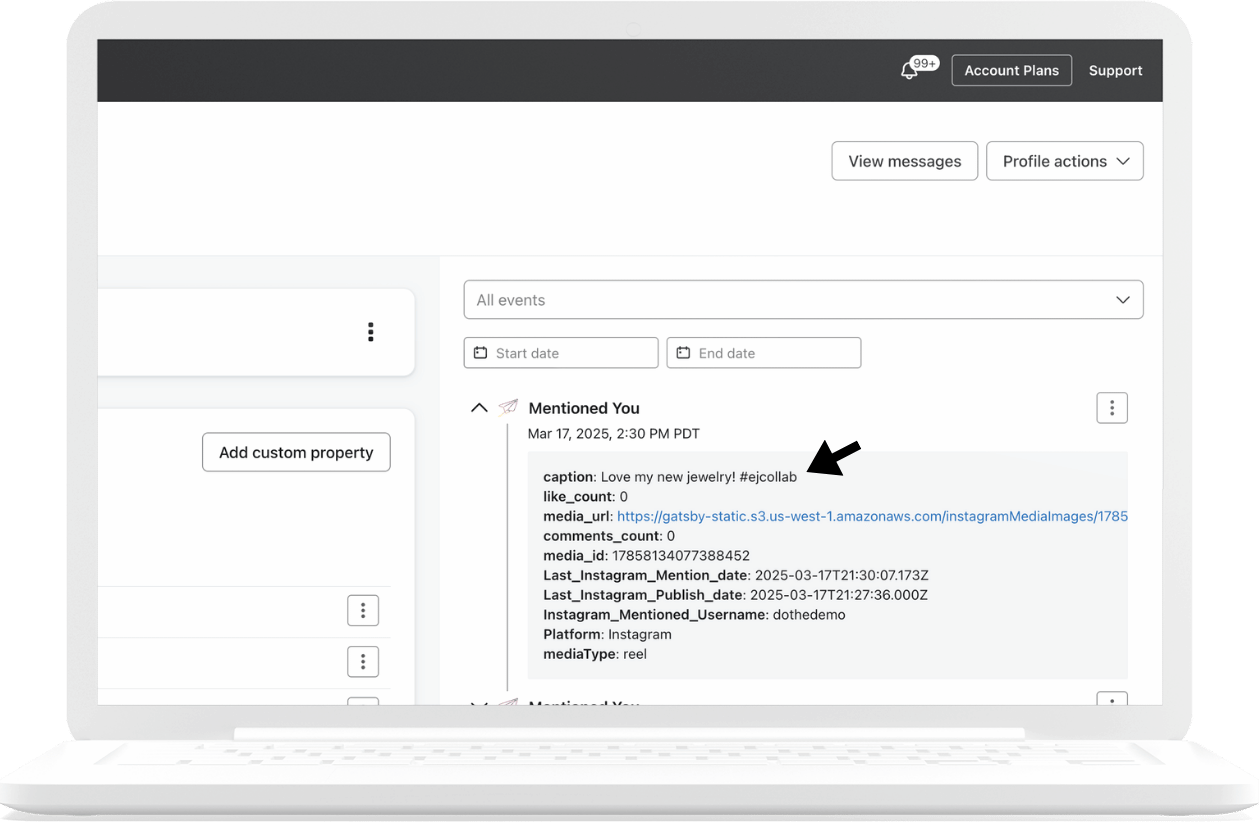Click the Mentioned You event title
Screen dimensions: 1259x822
[x=584, y=408]
